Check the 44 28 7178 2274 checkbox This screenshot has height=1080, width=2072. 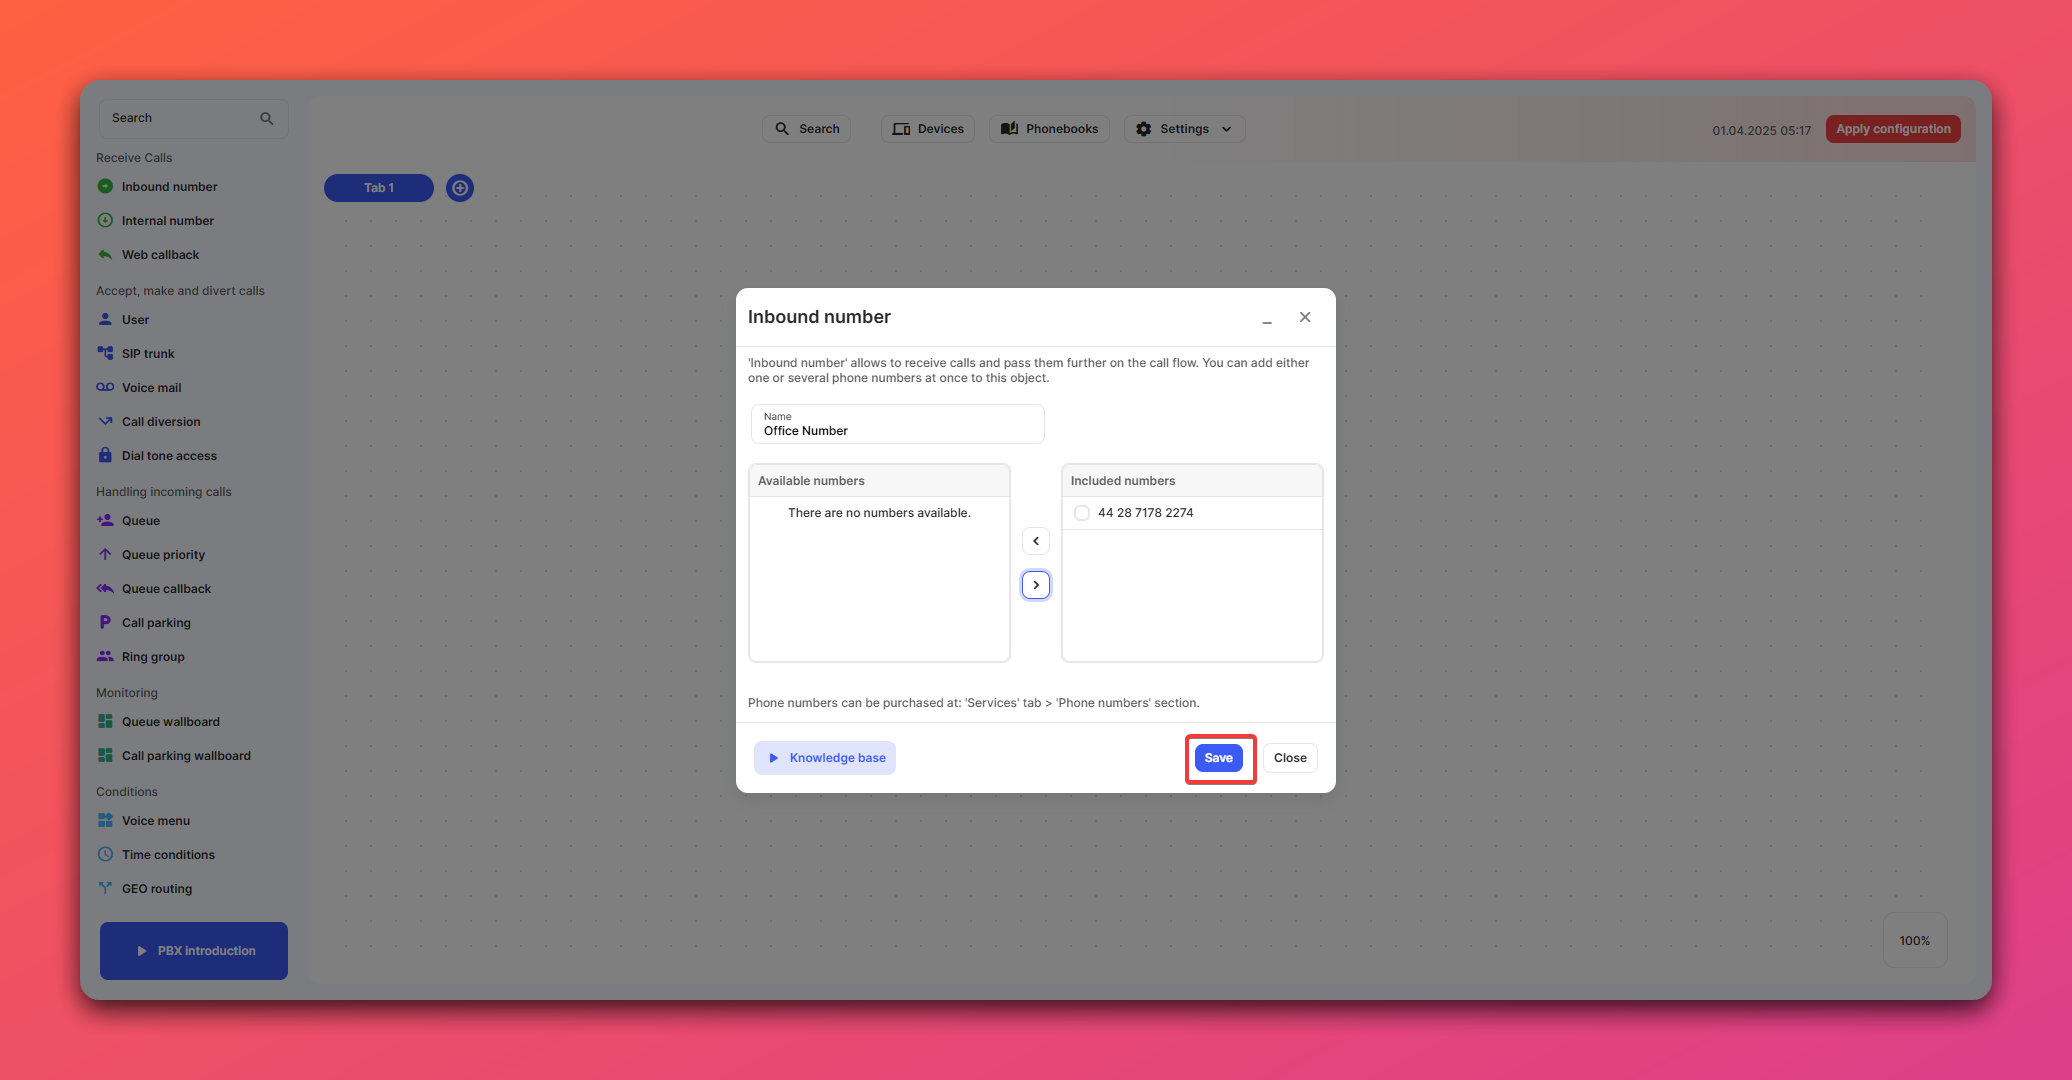(1082, 513)
